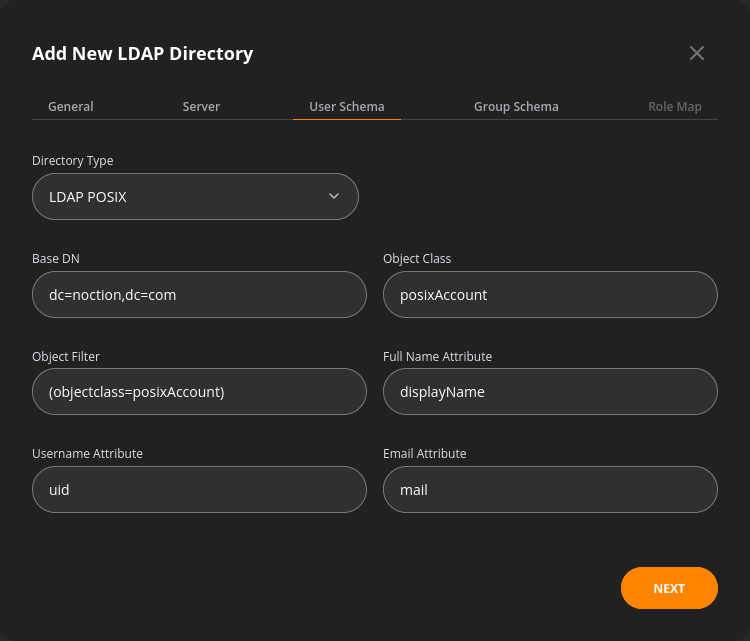
Task: Click the Add New LDAP Directory title
Action: click(x=143, y=54)
